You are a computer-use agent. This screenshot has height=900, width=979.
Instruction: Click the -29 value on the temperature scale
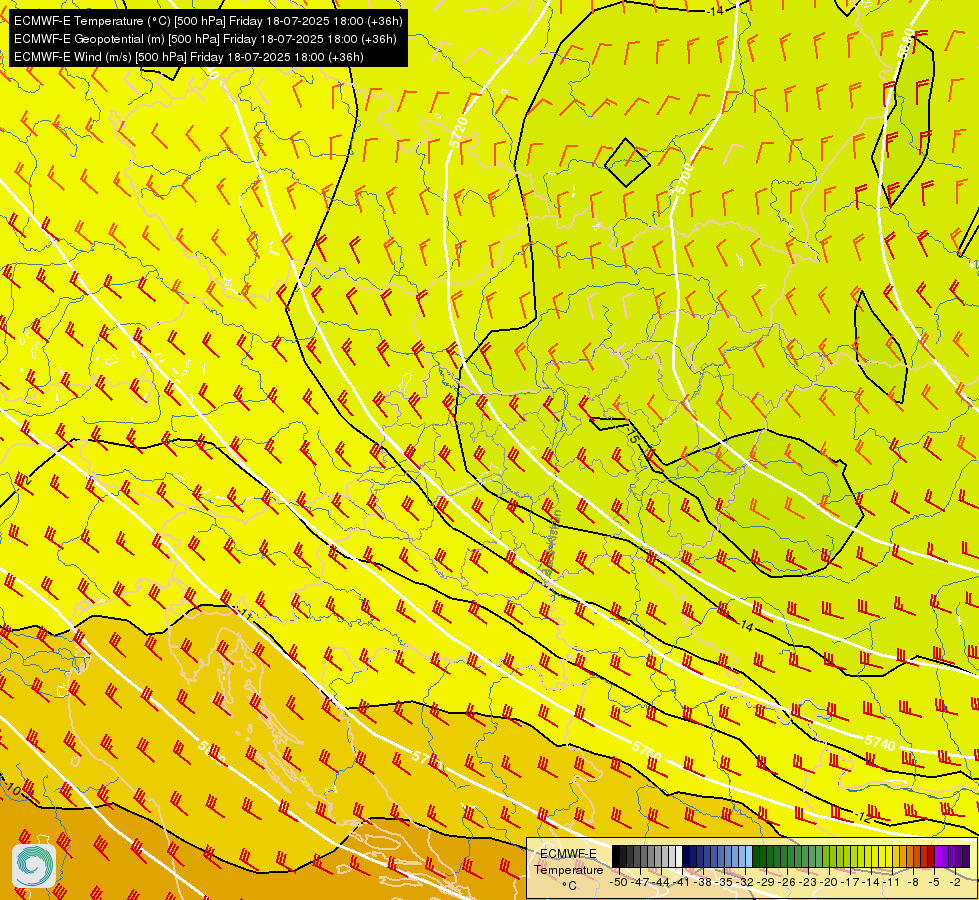pyautogui.click(x=766, y=883)
